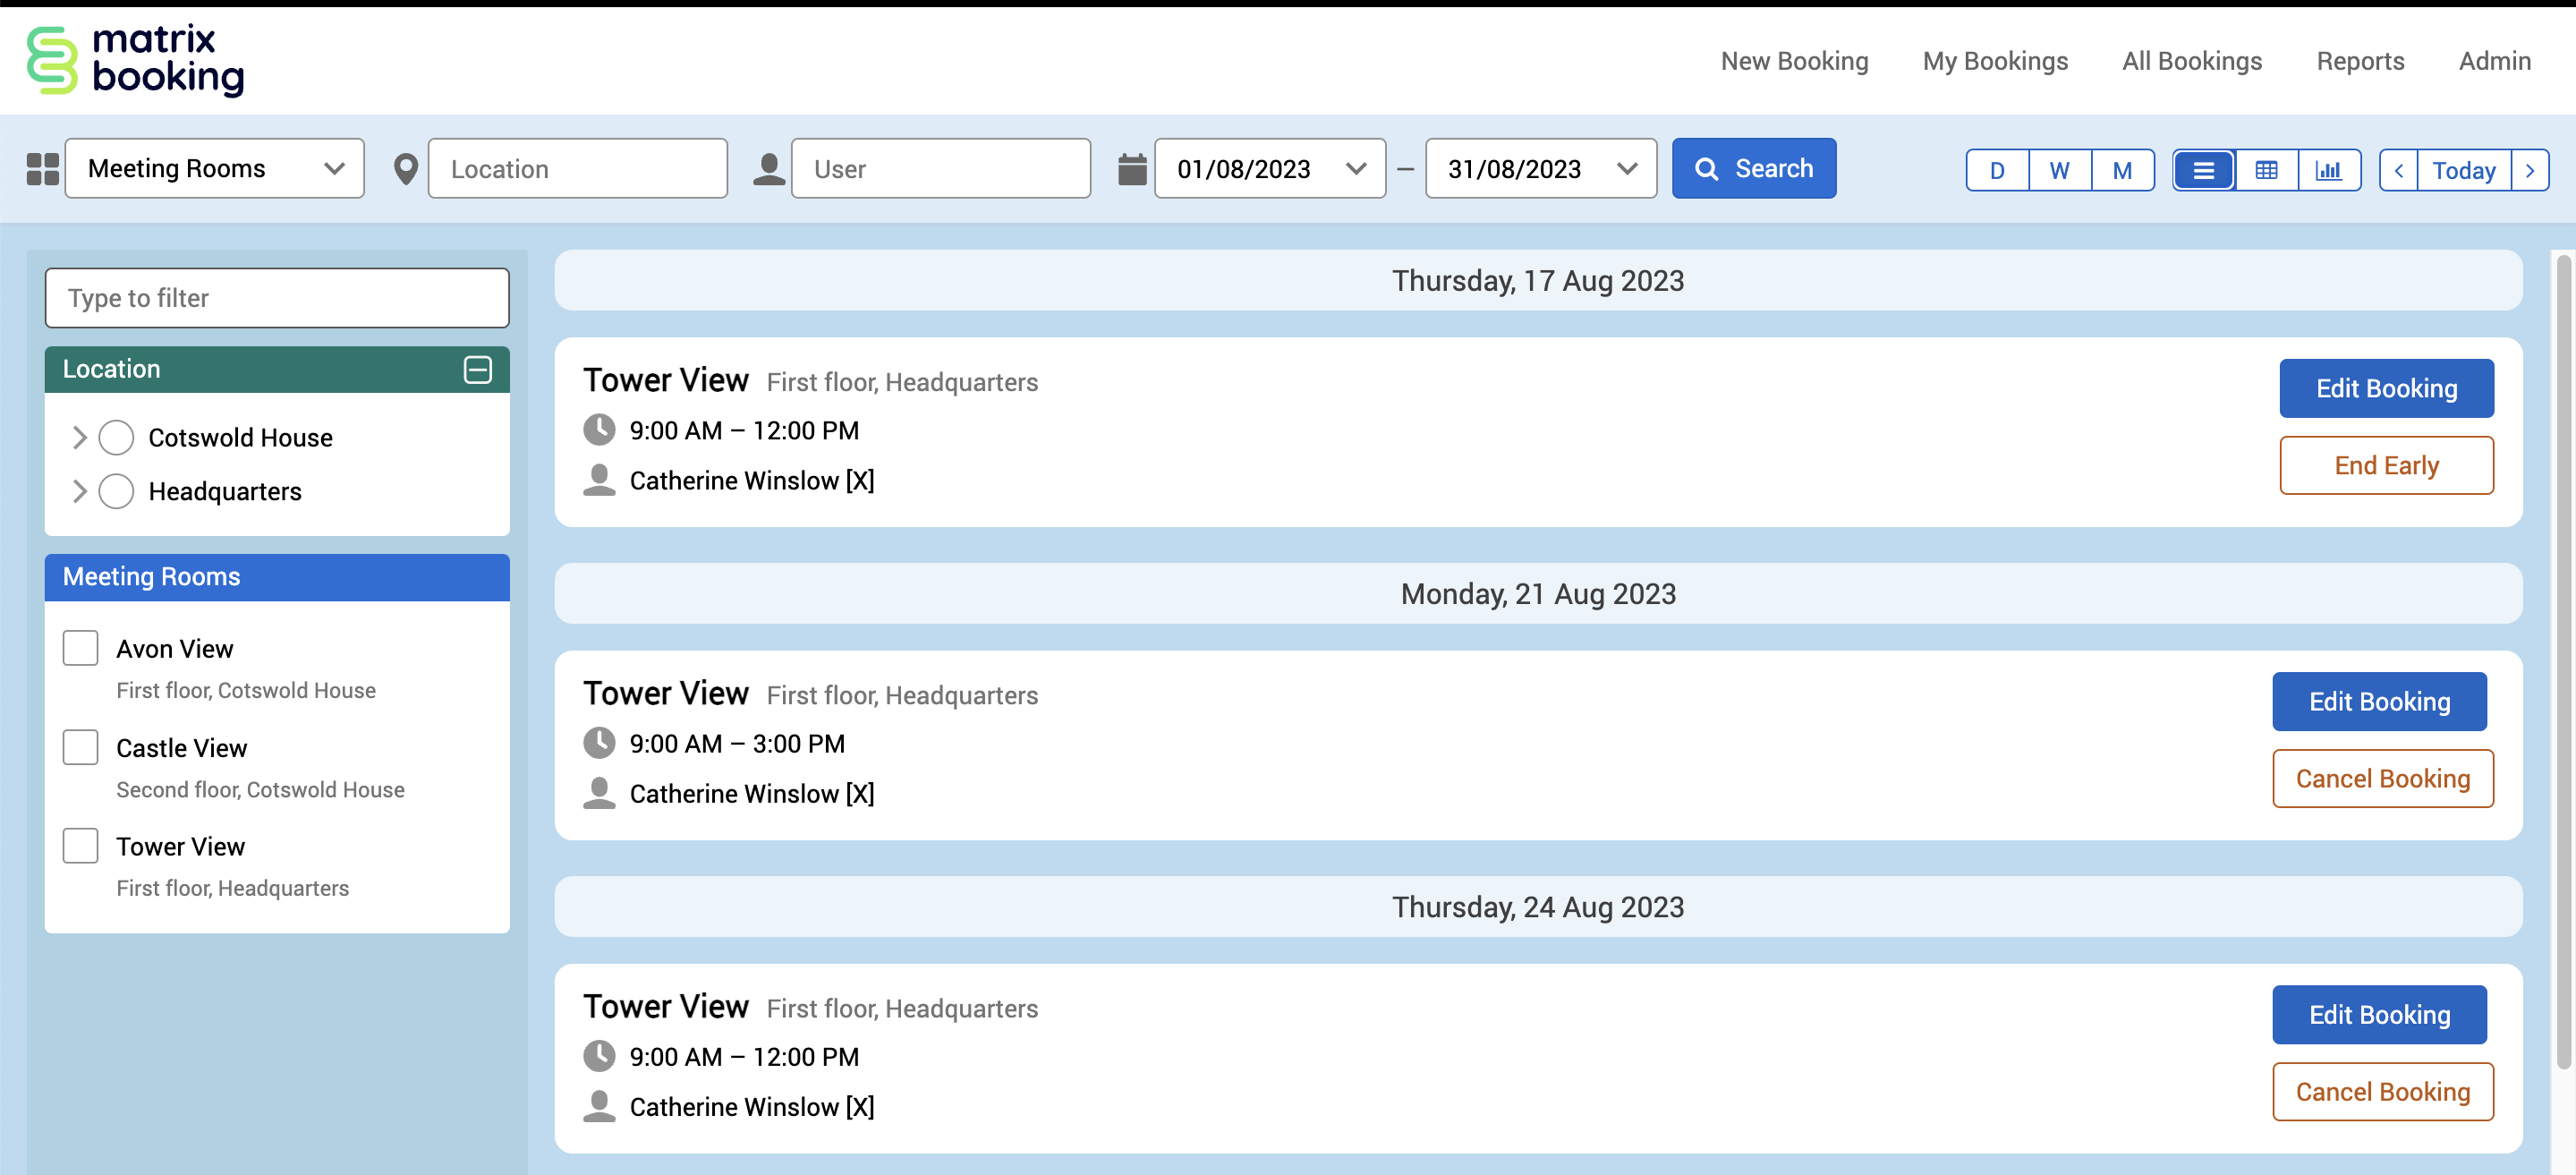Expand the Cotswold House tree node
Image resolution: width=2576 pixels, height=1175 pixels.
point(79,437)
